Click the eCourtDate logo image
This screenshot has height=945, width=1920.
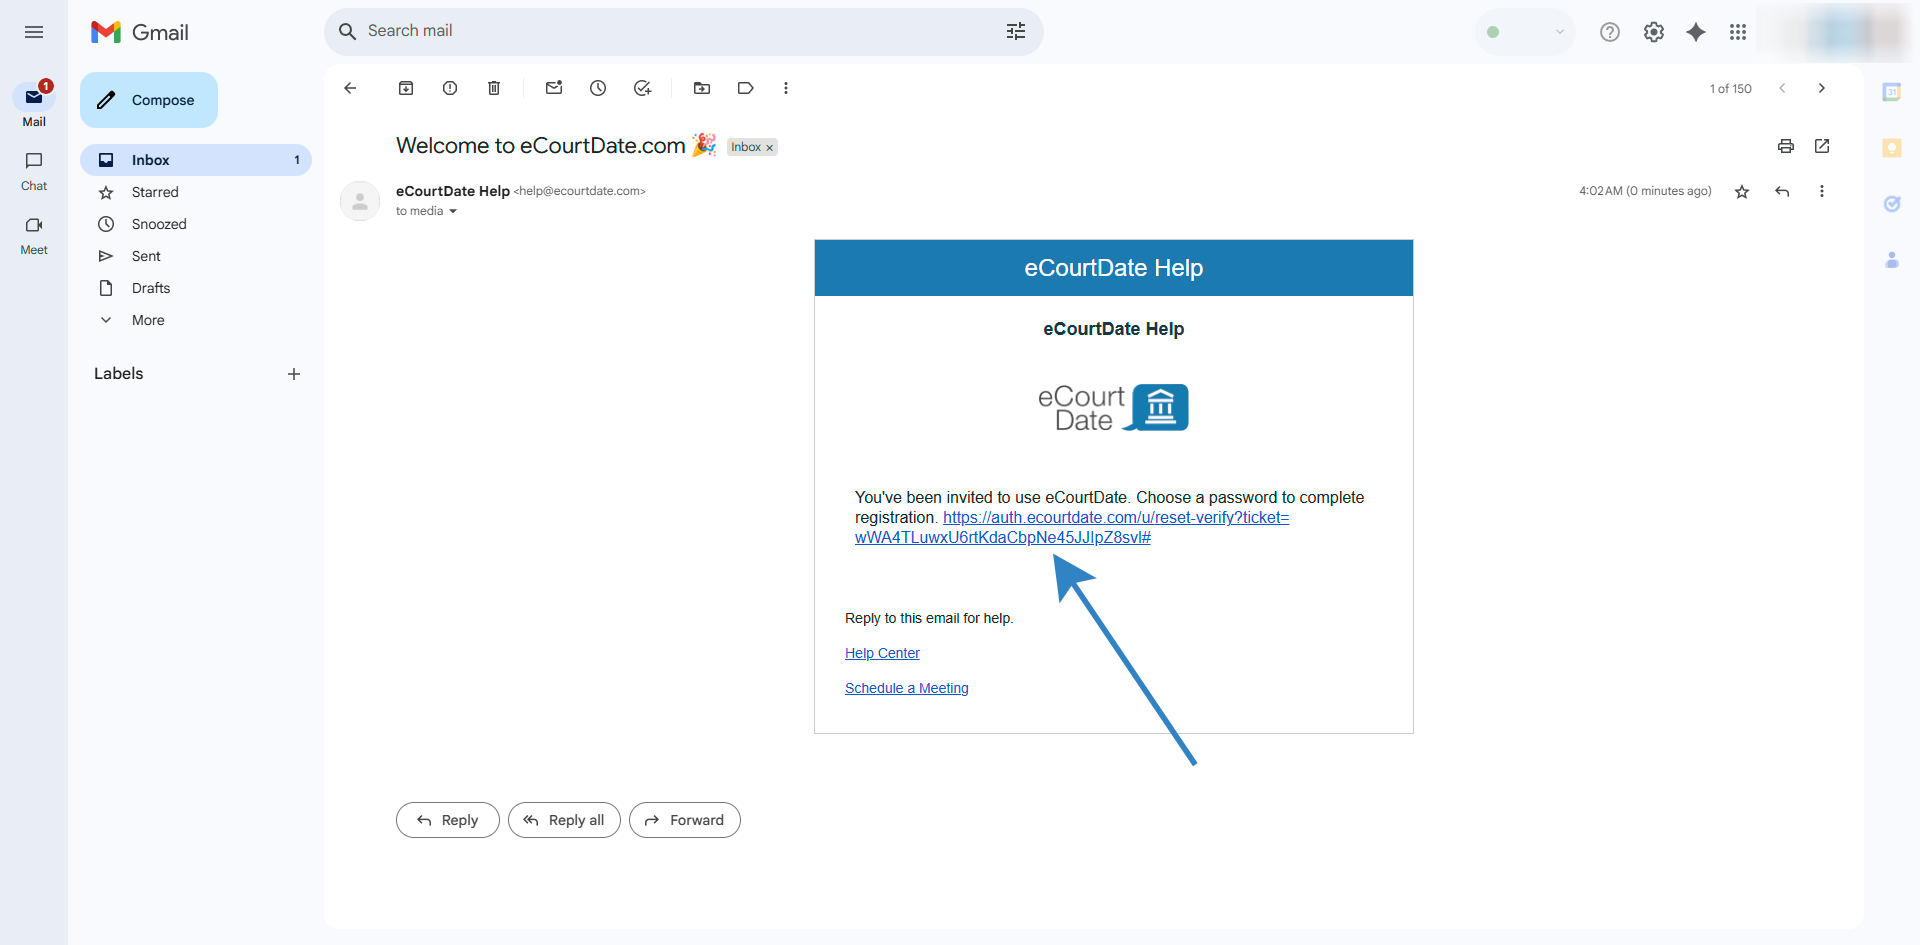pyautogui.click(x=1113, y=408)
